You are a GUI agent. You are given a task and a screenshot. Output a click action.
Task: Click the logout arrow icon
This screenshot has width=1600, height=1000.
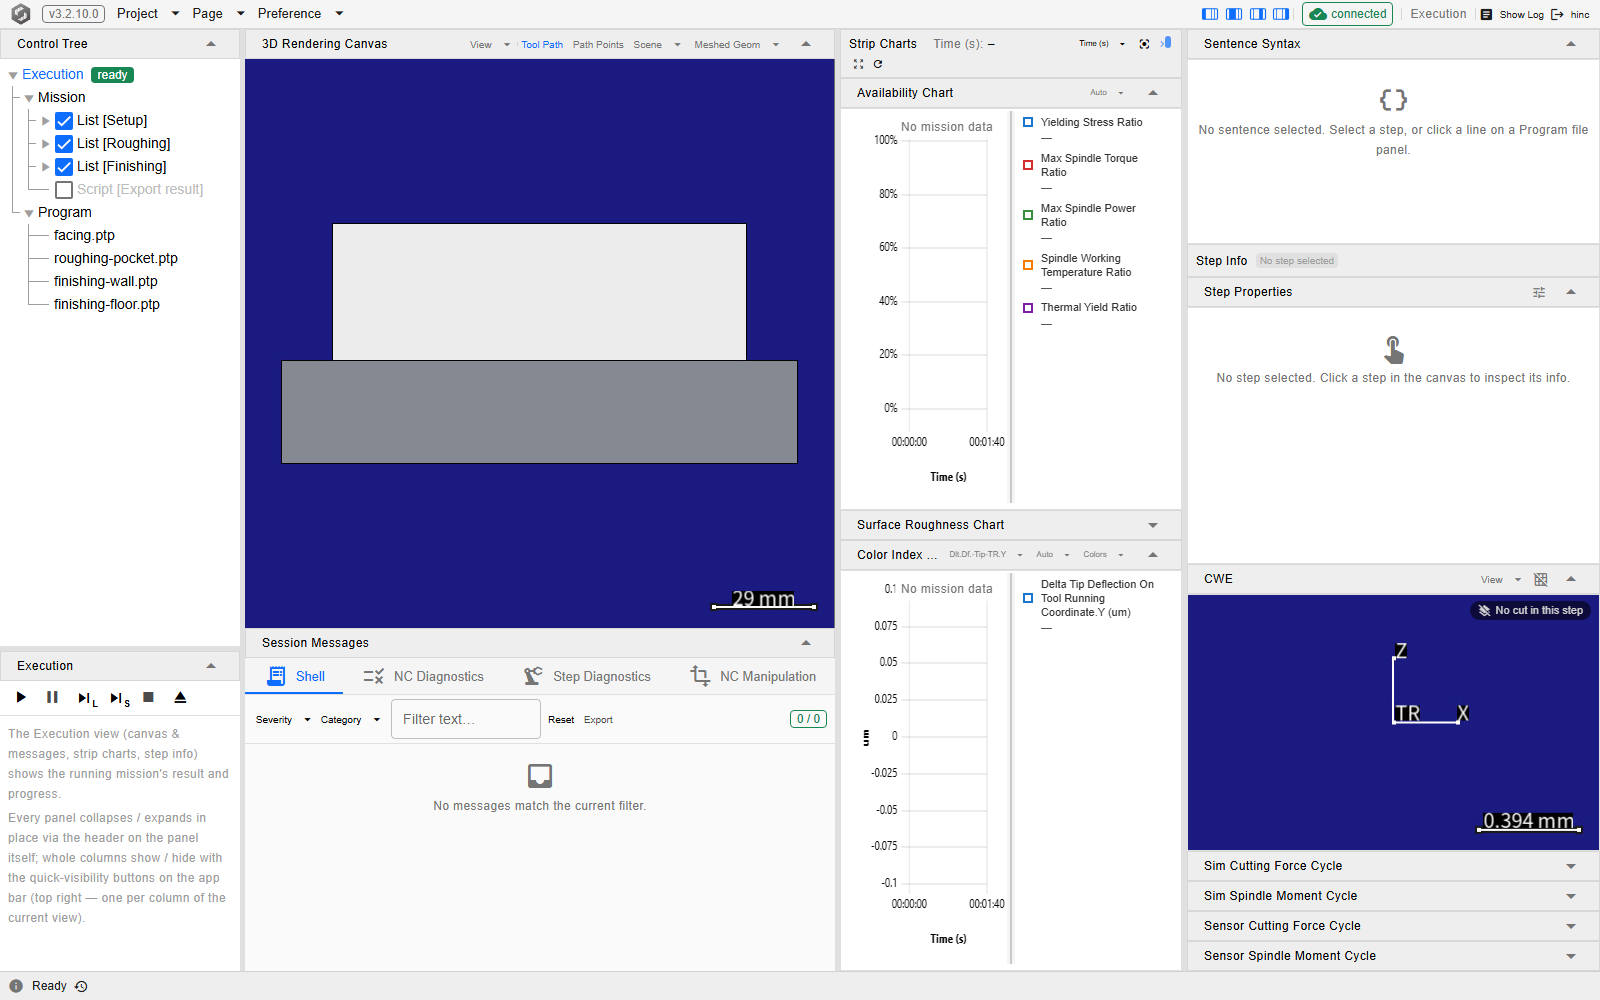[1557, 14]
